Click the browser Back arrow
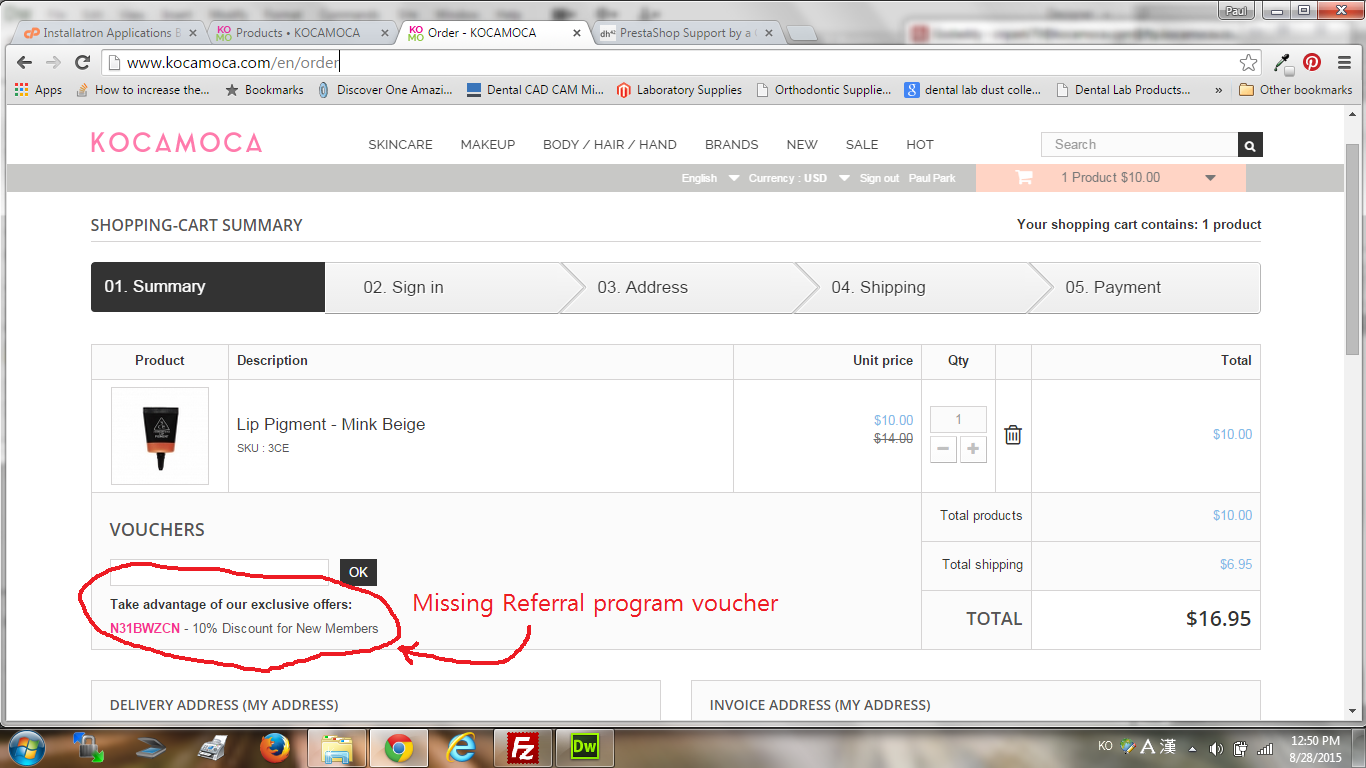The height and width of the screenshot is (768, 1366). pos(25,62)
